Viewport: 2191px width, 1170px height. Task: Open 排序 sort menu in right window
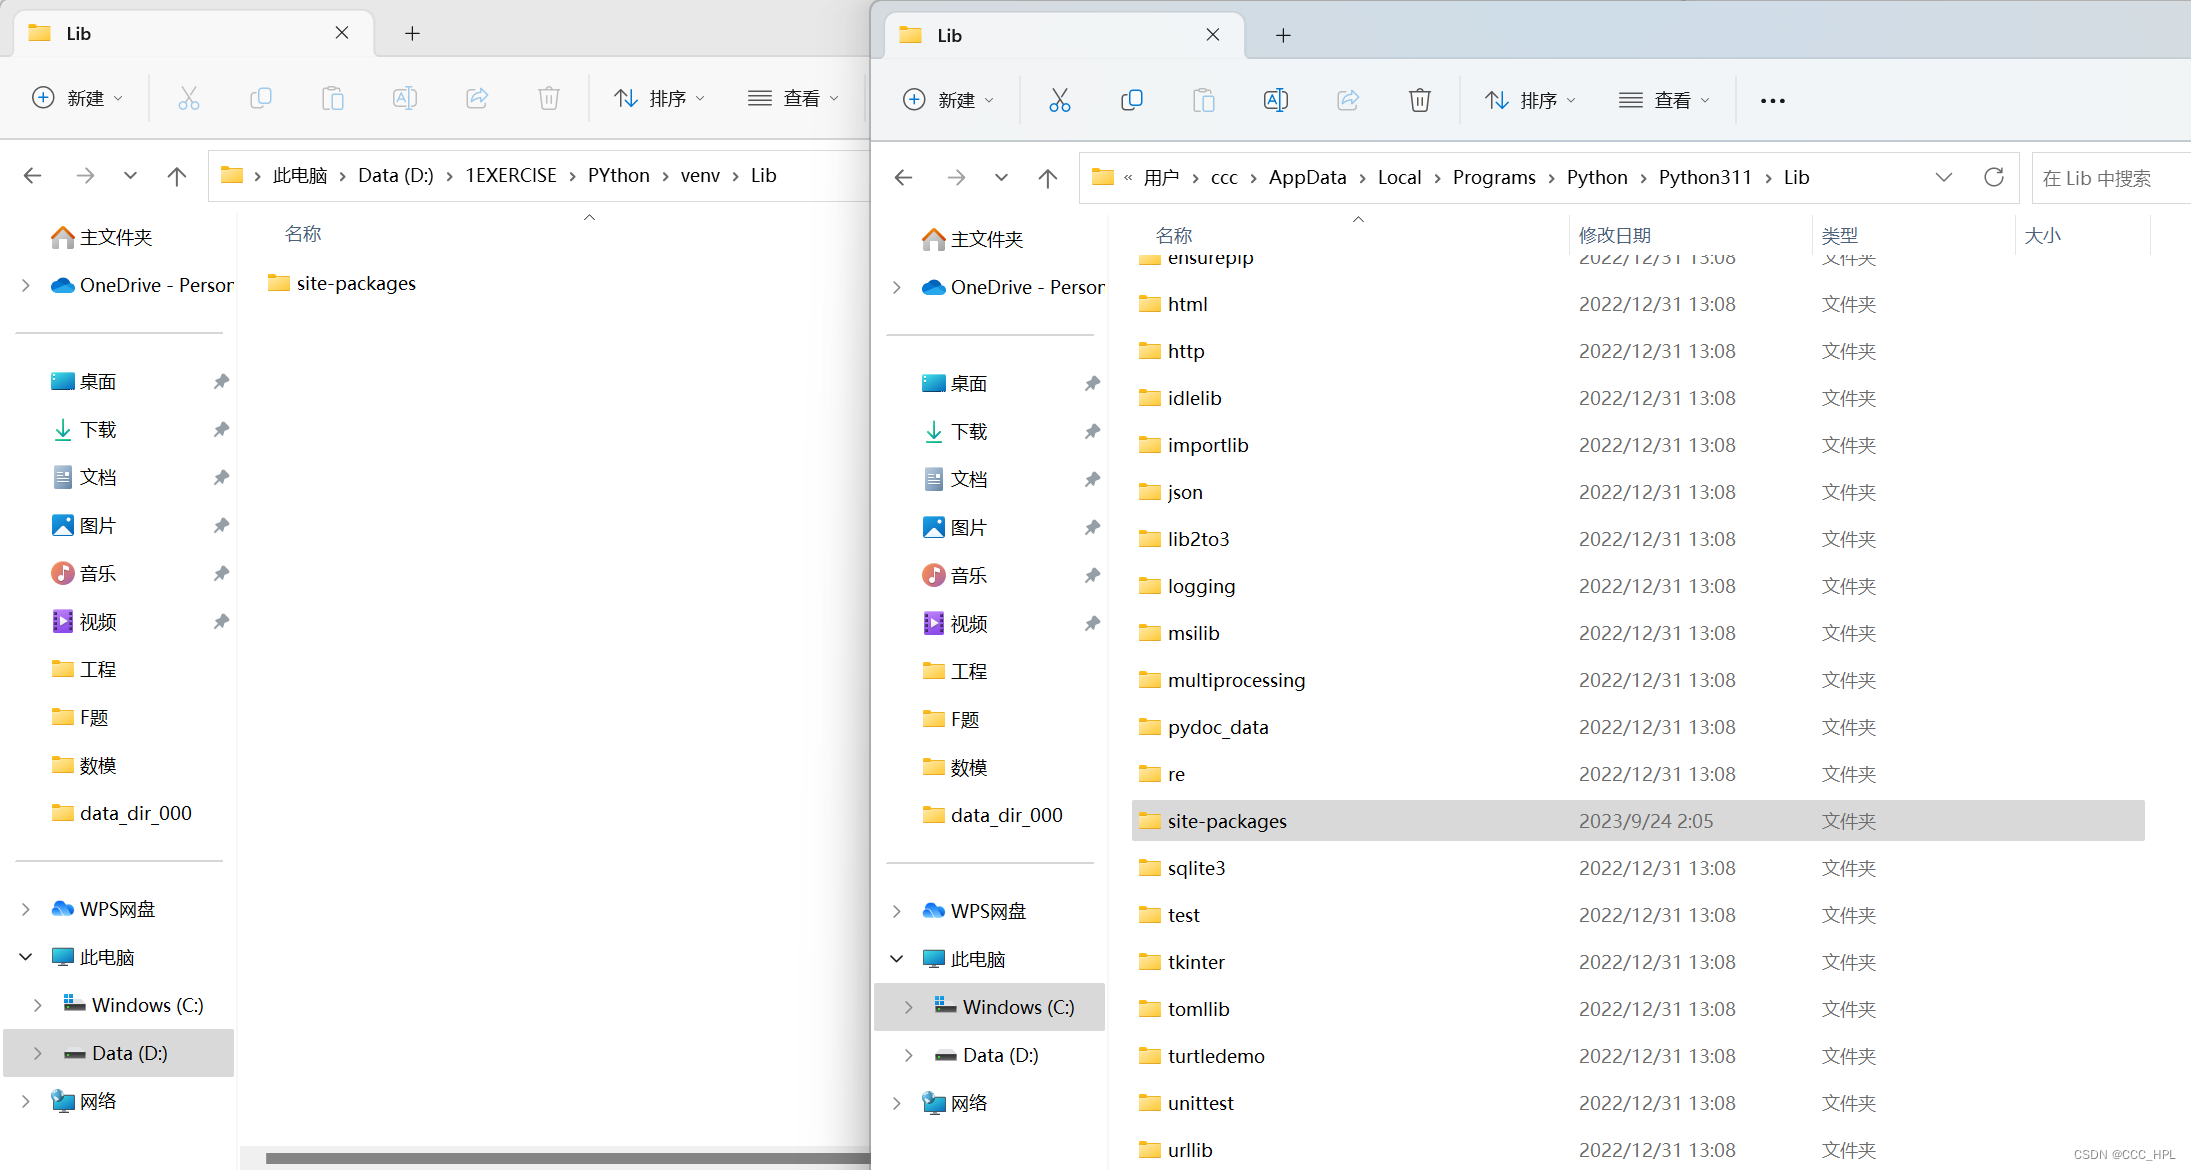(x=1530, y=100)
